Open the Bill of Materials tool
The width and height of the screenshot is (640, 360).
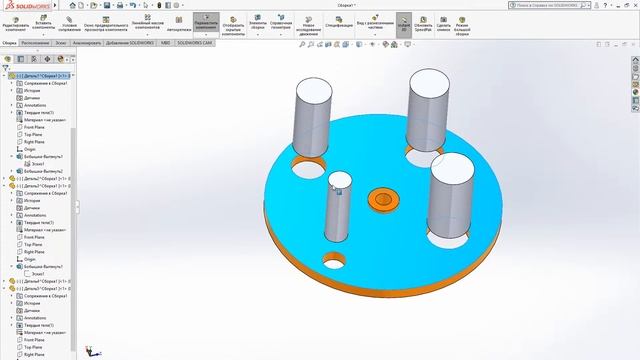point(339,22)
